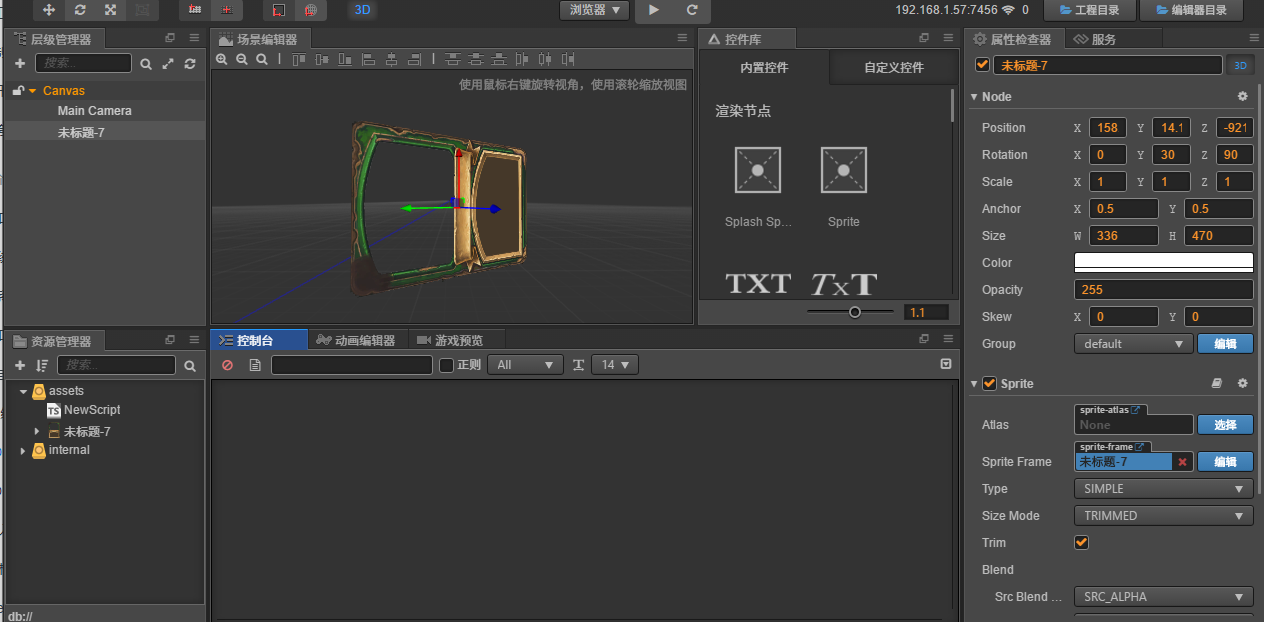This screenshot has width=1264, height=622.
Task: Refresh the hierarchy panel
Action: (x=189, y=63)
